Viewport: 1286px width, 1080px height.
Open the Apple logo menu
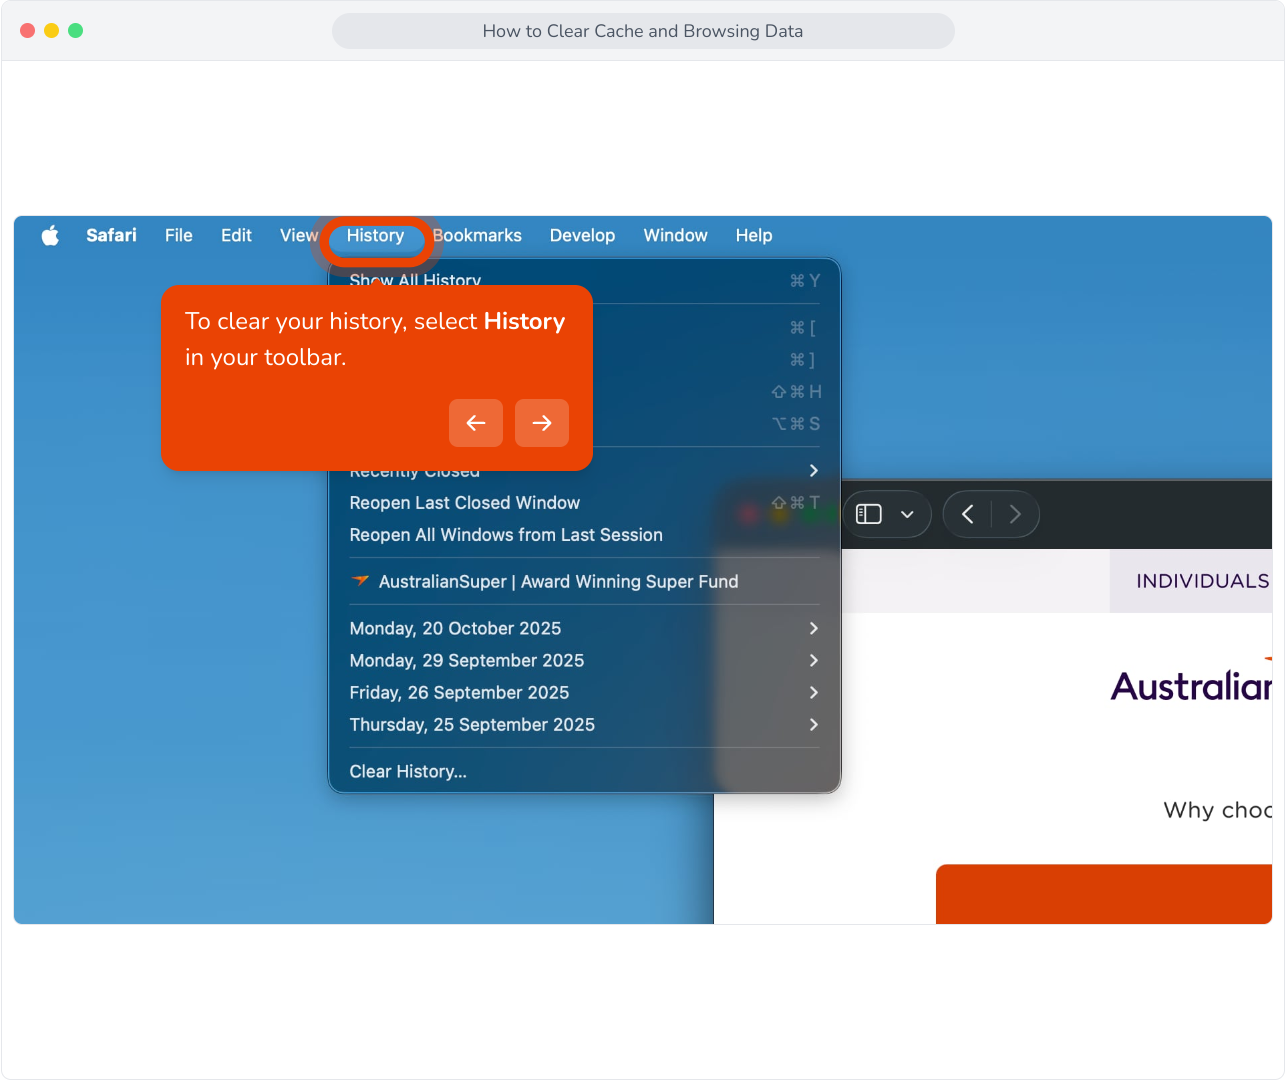[50, 236]
